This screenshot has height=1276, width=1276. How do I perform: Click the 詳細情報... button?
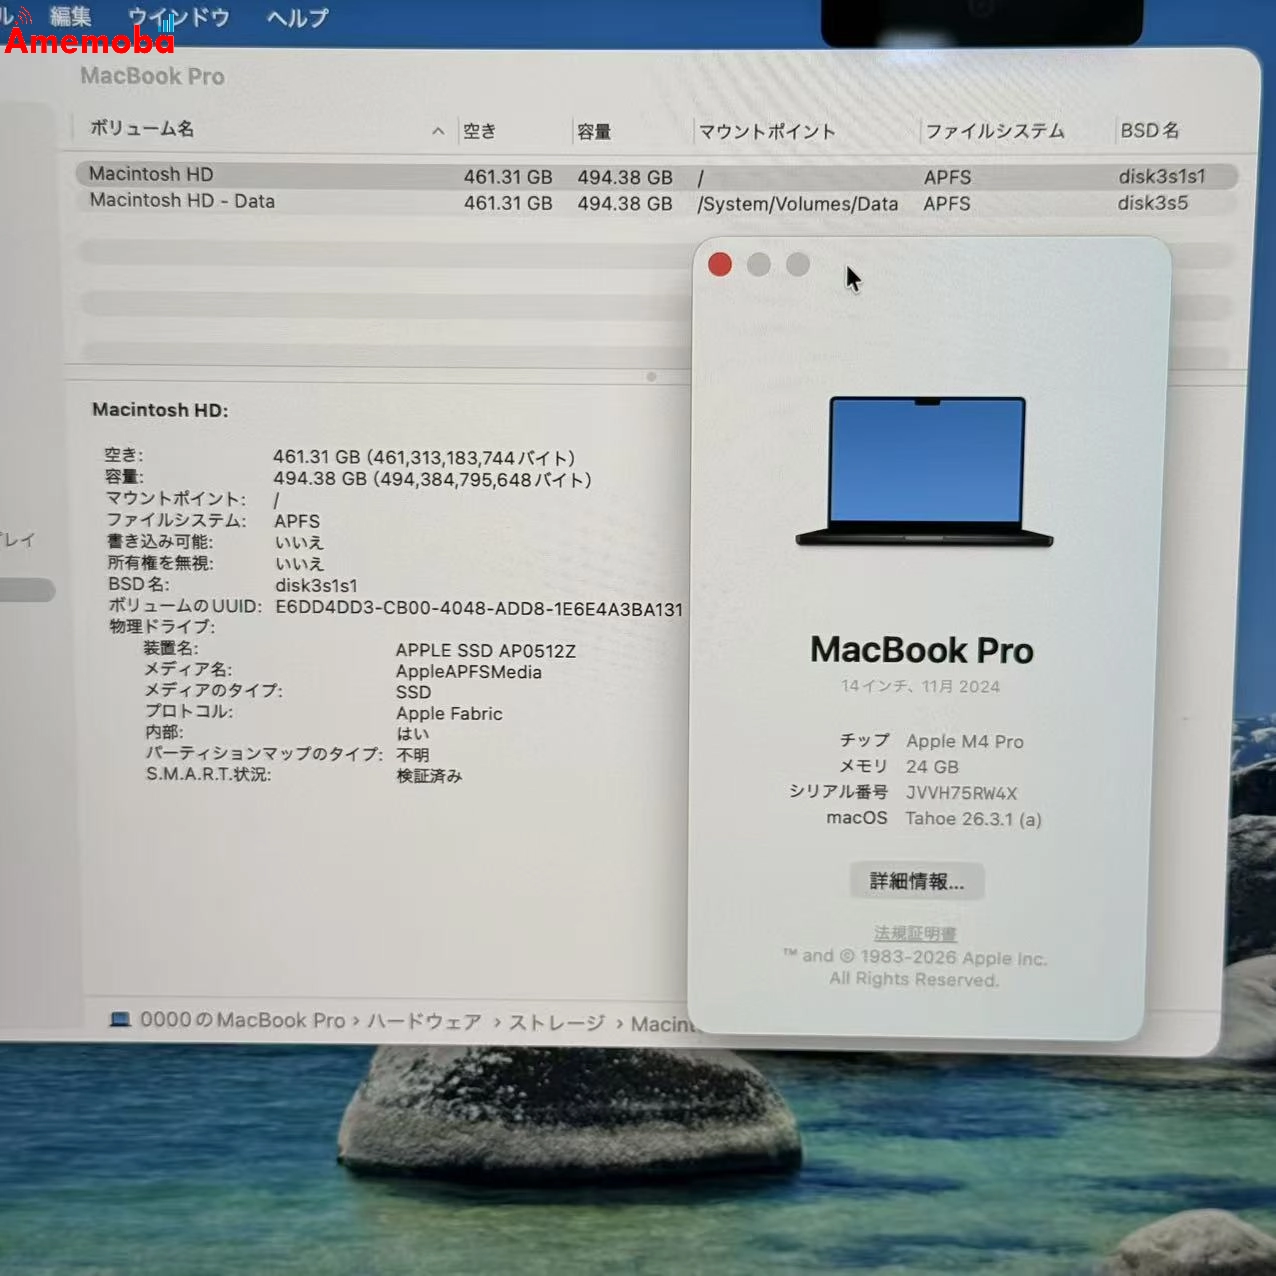916,881
